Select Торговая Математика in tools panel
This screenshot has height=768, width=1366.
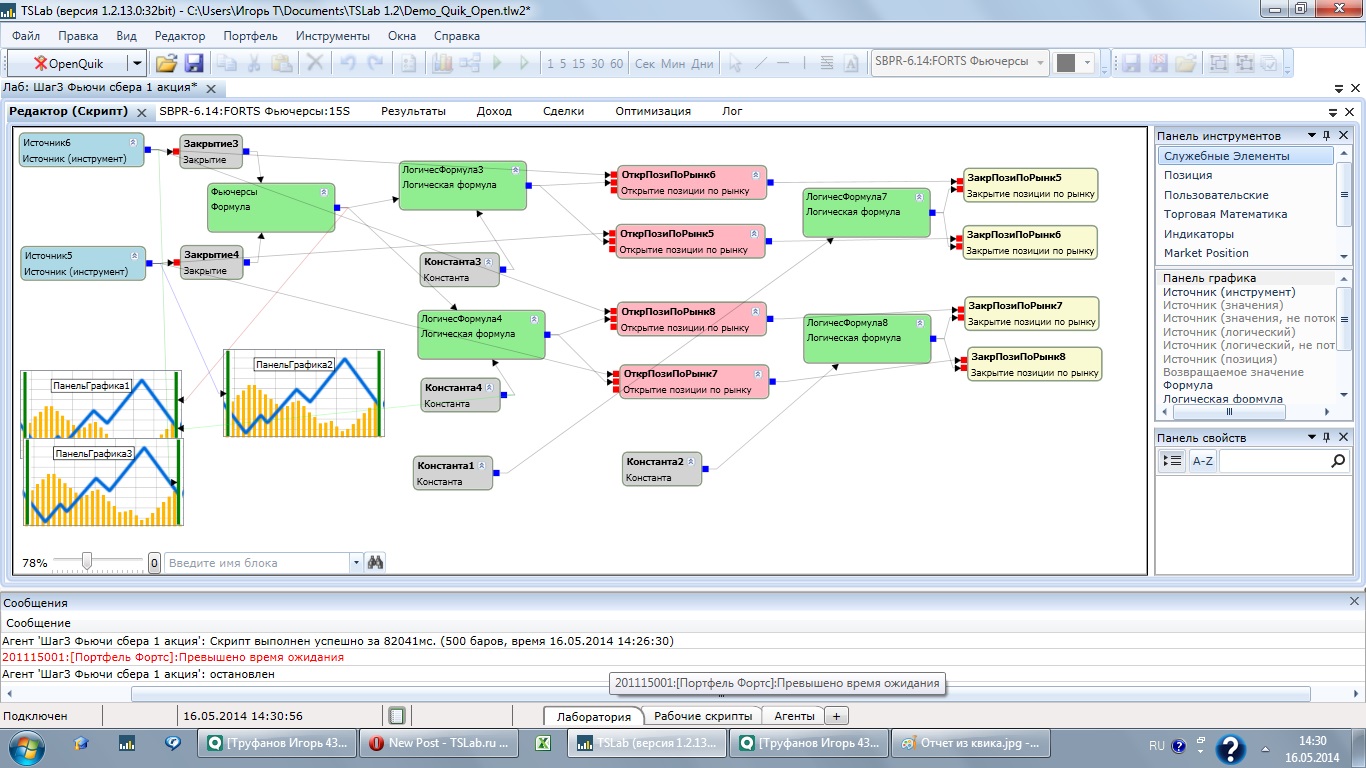(1225, 214)
